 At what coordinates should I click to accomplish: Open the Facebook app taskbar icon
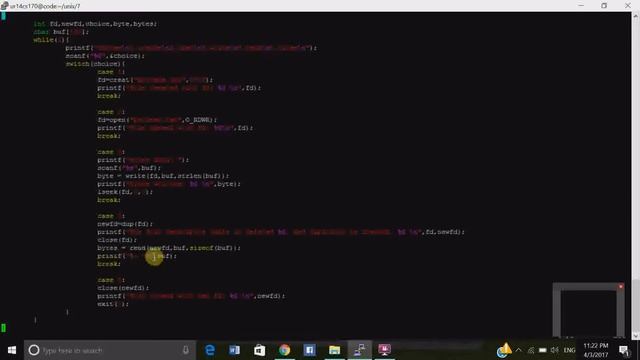pos(309,350)
